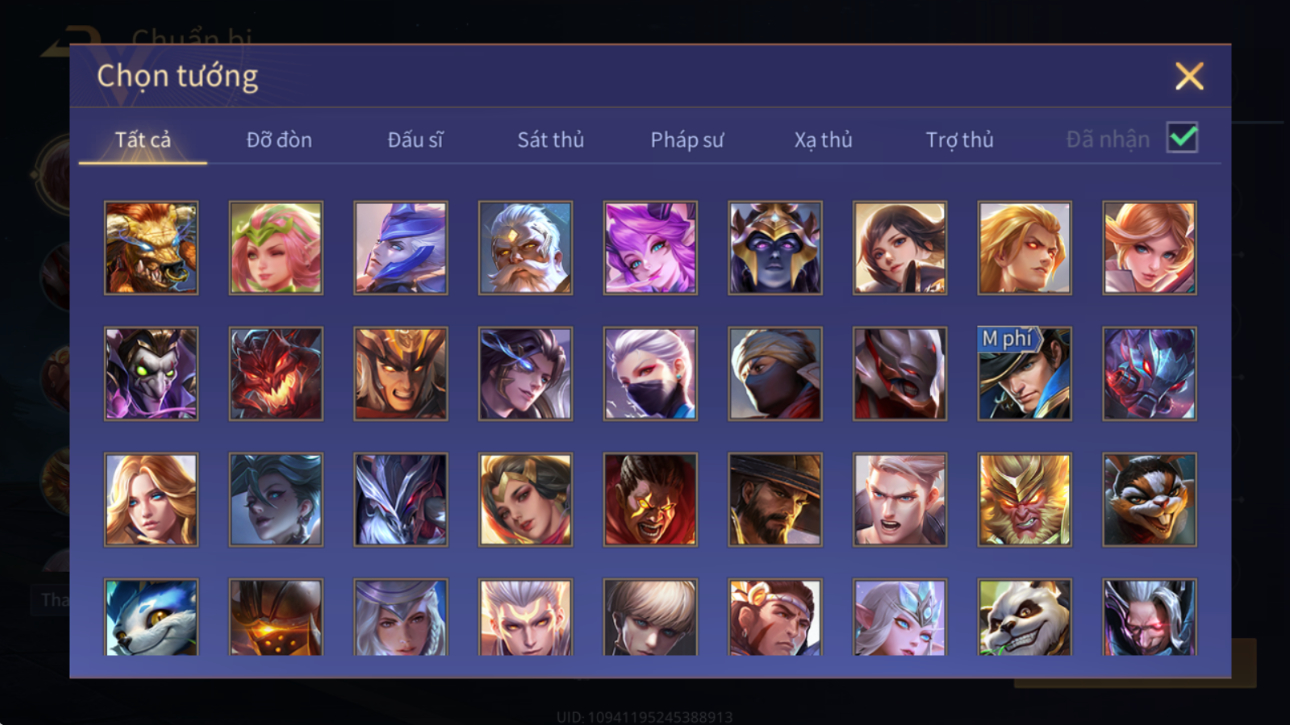
Task: Switch to the "Đỡ đòn" tab
Action: (279, 140)
